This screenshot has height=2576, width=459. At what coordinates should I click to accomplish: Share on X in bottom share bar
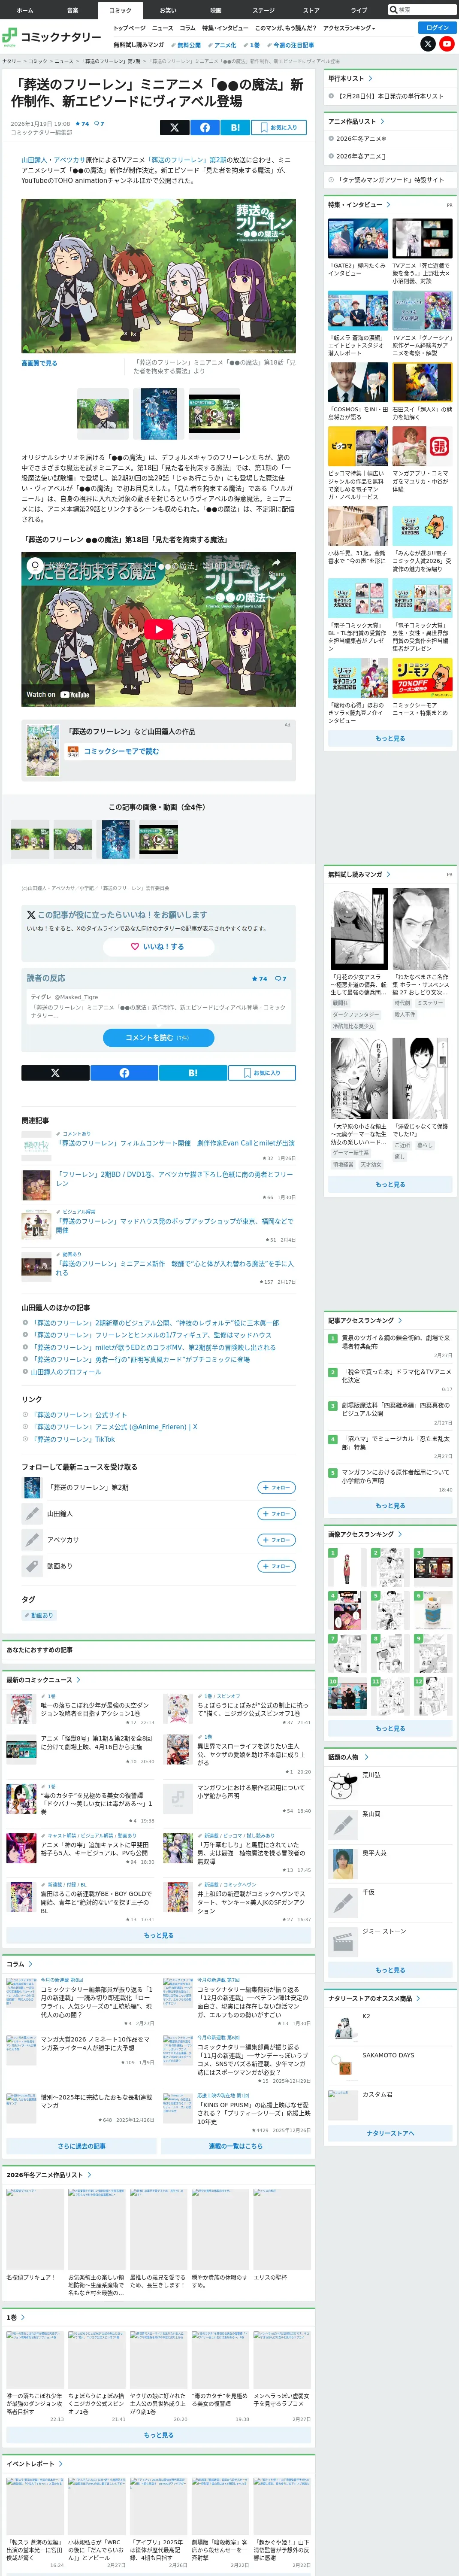[55, 1073]
